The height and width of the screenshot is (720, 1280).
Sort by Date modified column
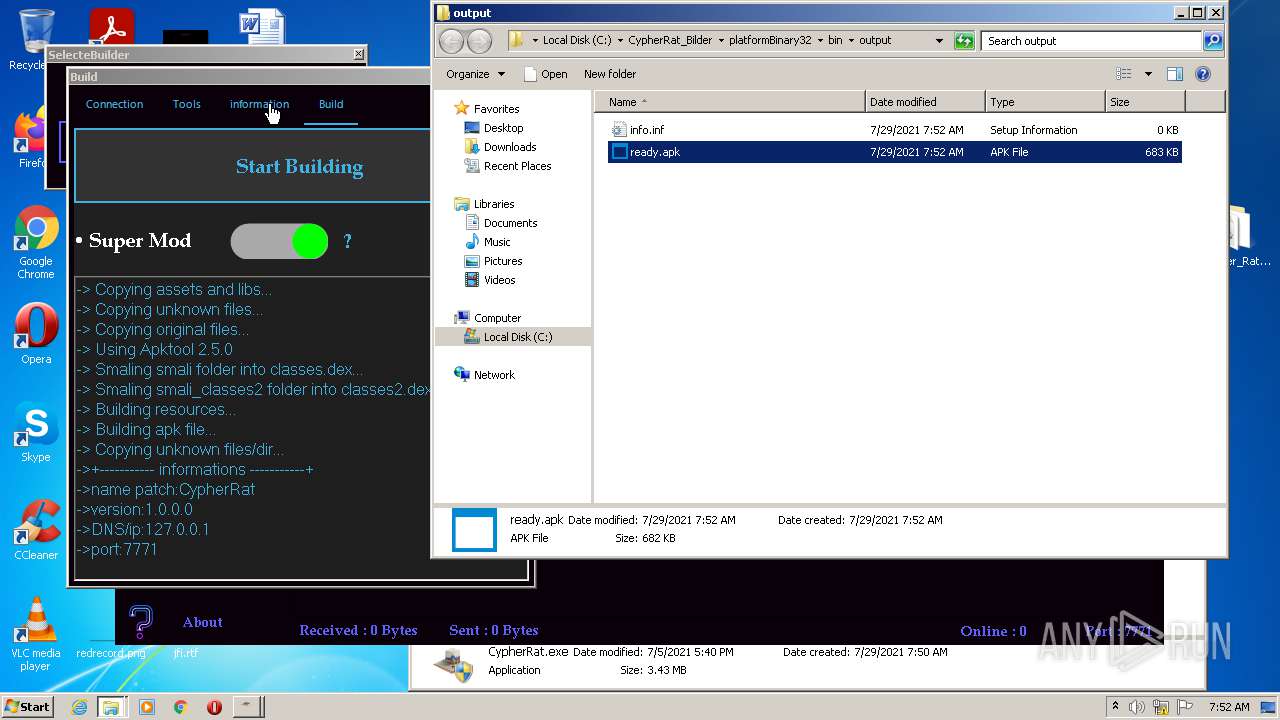tap(925, 102)
